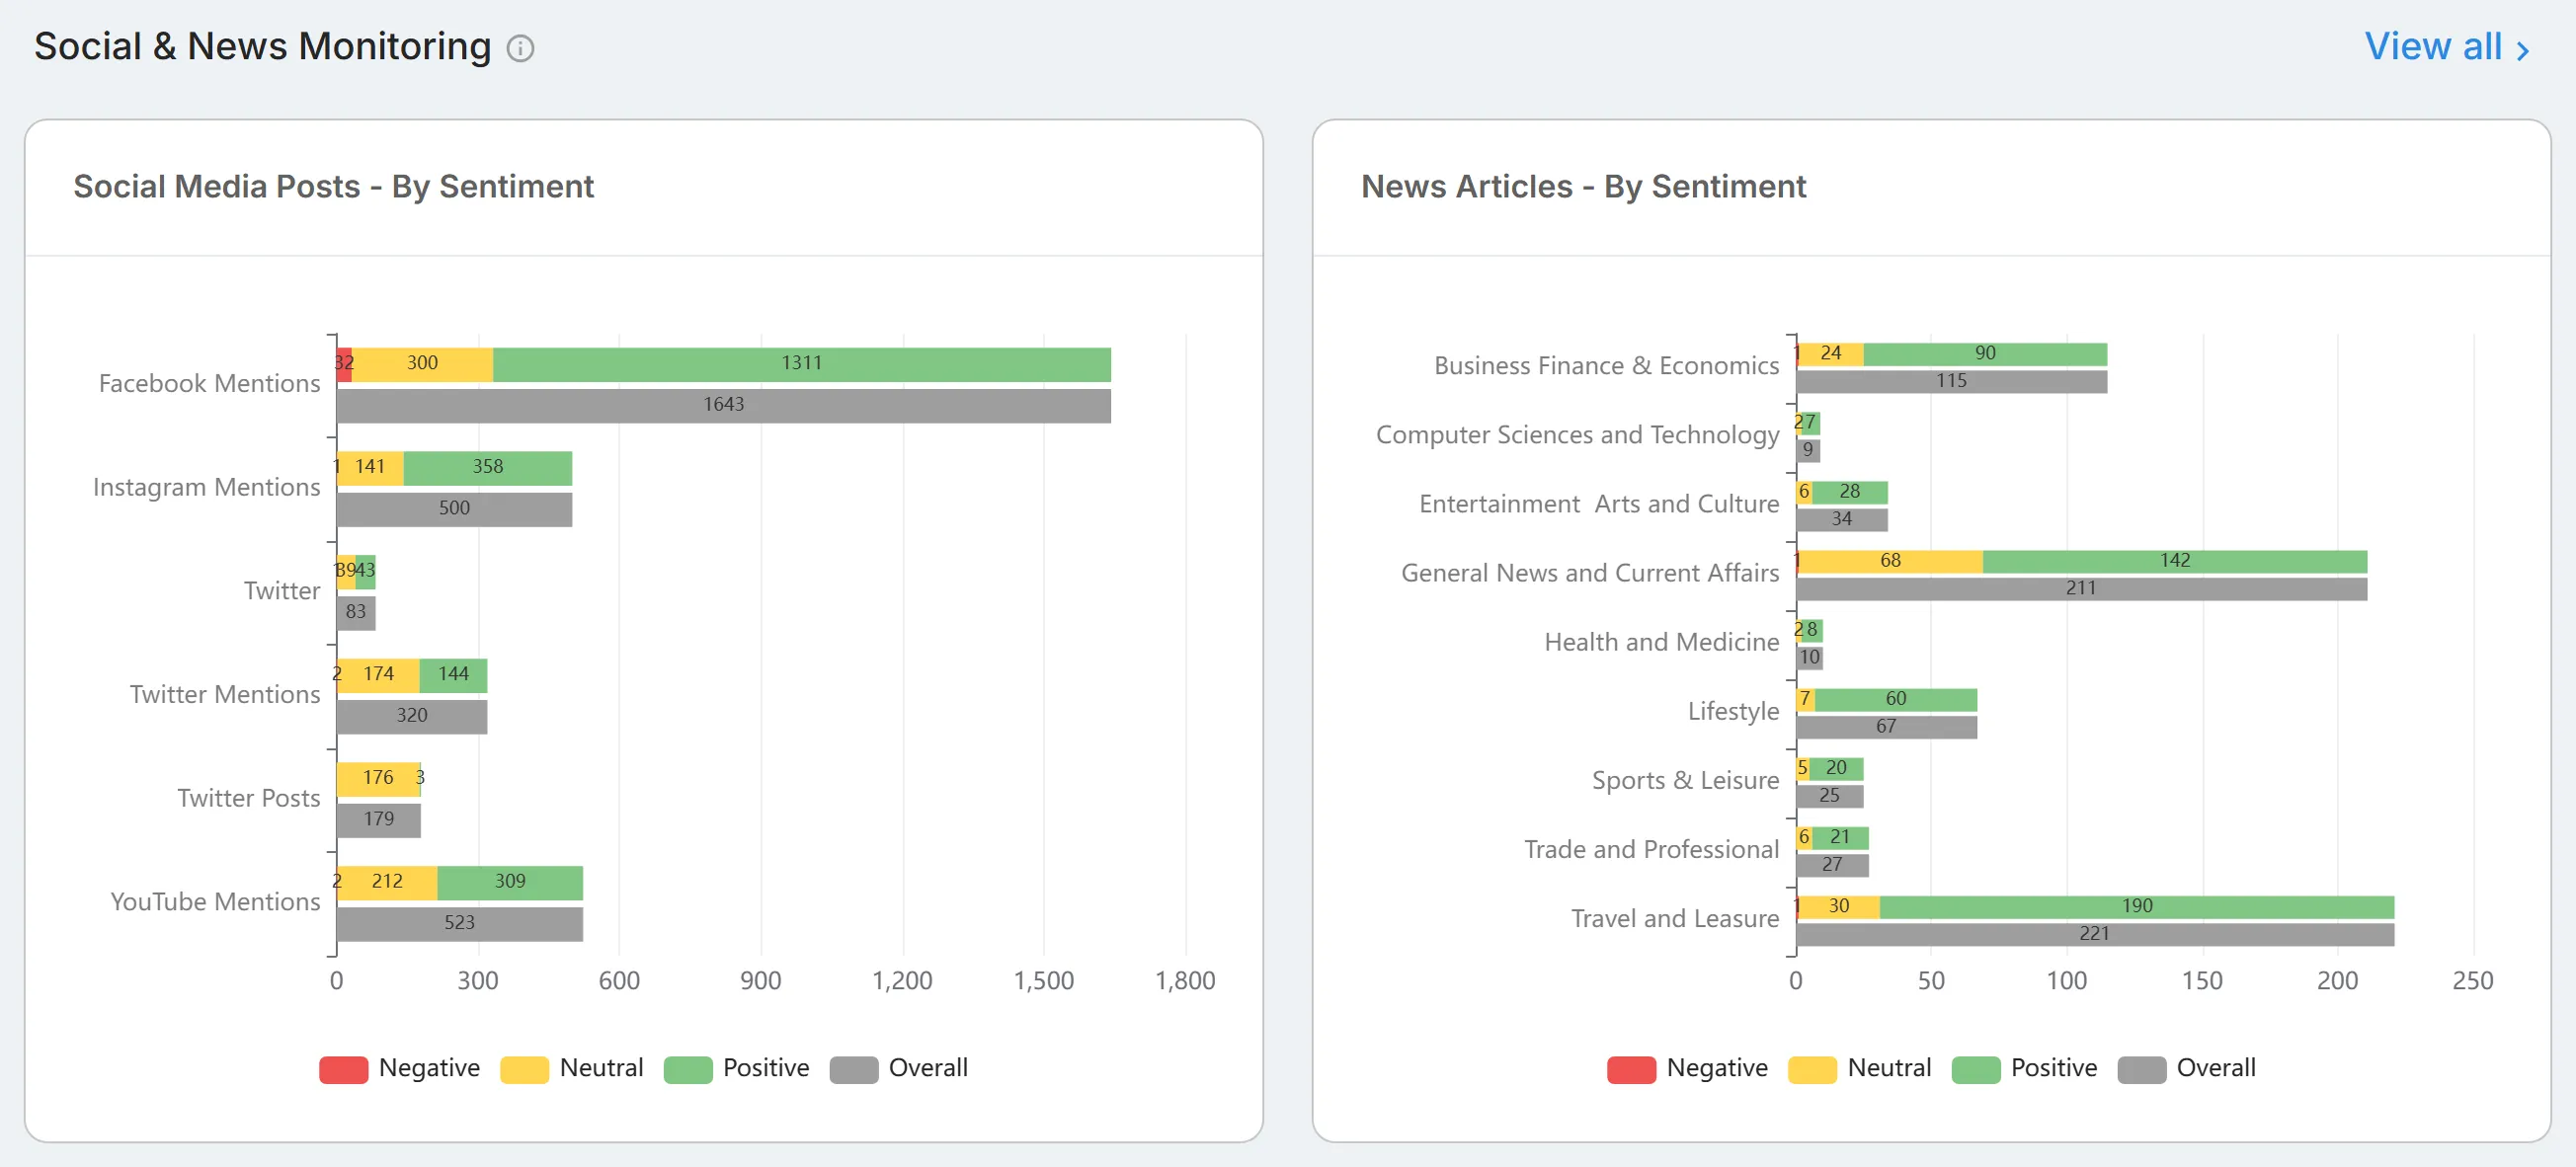This screenshot has width=2576, height=1167.
Task: Toggle Neutral legend in Social Media Posts chart
Action: 571,1069
